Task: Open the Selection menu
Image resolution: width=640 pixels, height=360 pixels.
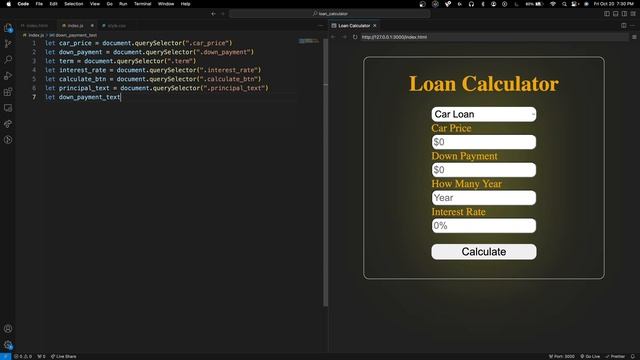Action: pos(73,4)
